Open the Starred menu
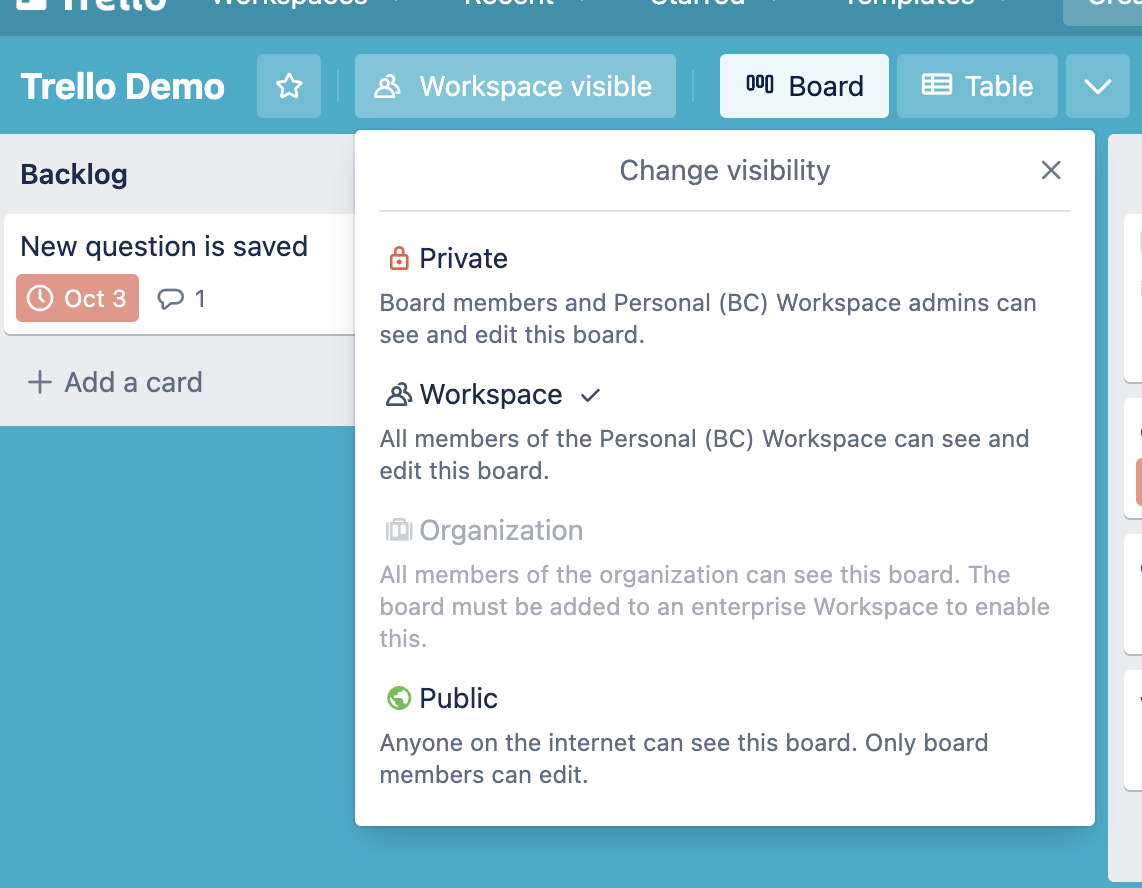 point(695,5)
